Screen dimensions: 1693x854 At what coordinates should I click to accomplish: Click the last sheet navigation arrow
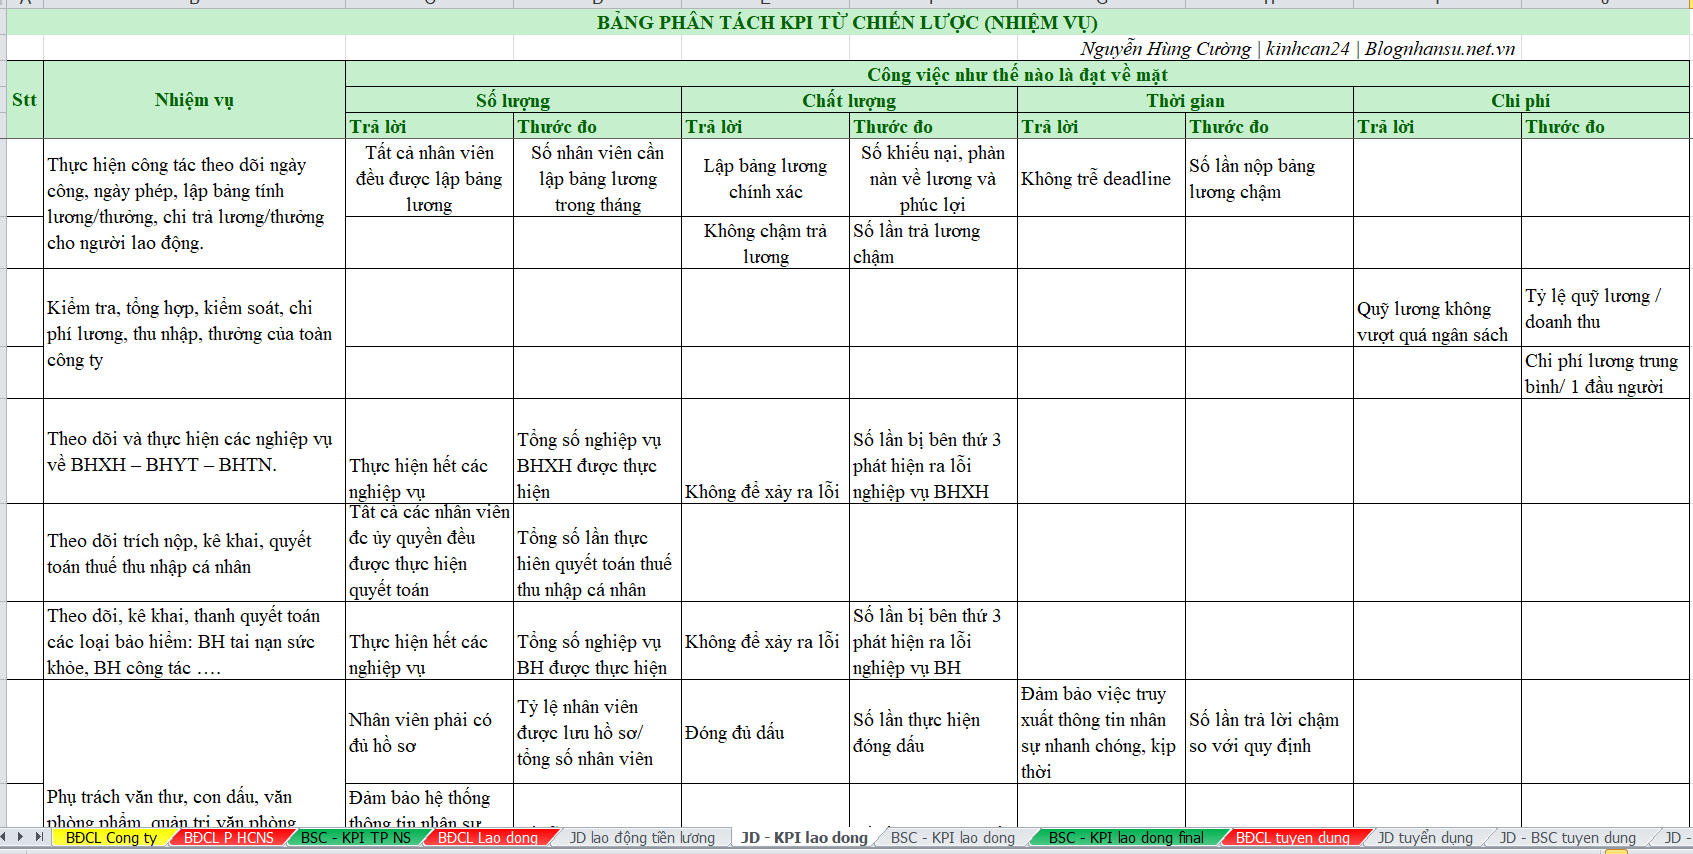[x=41, y=837]
